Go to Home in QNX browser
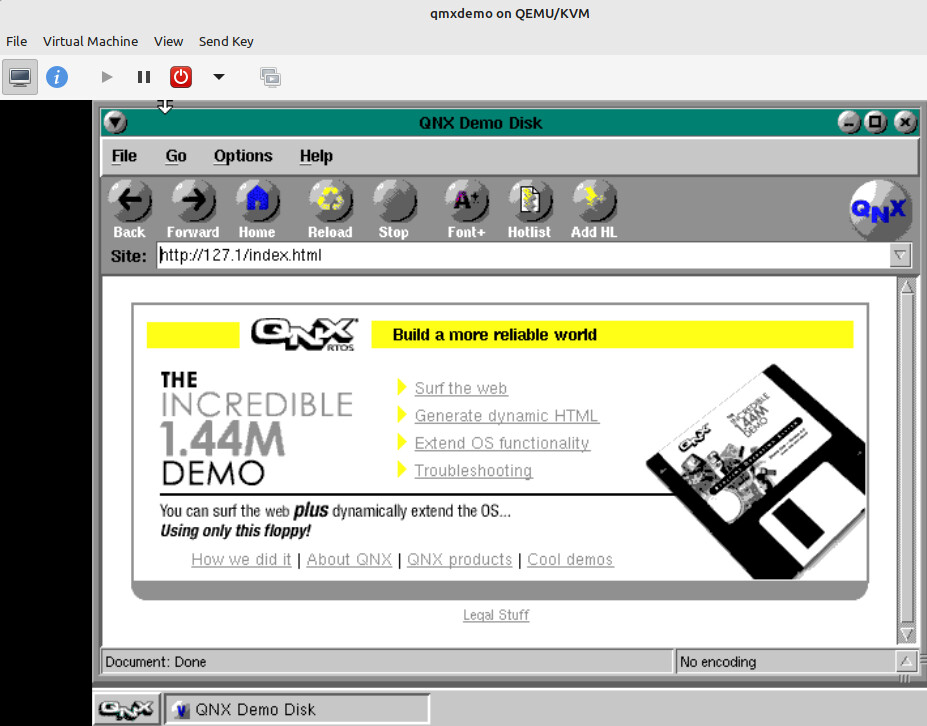Image resolution: width=927 pixels, height=726 pixels. (x=257, y=202)
